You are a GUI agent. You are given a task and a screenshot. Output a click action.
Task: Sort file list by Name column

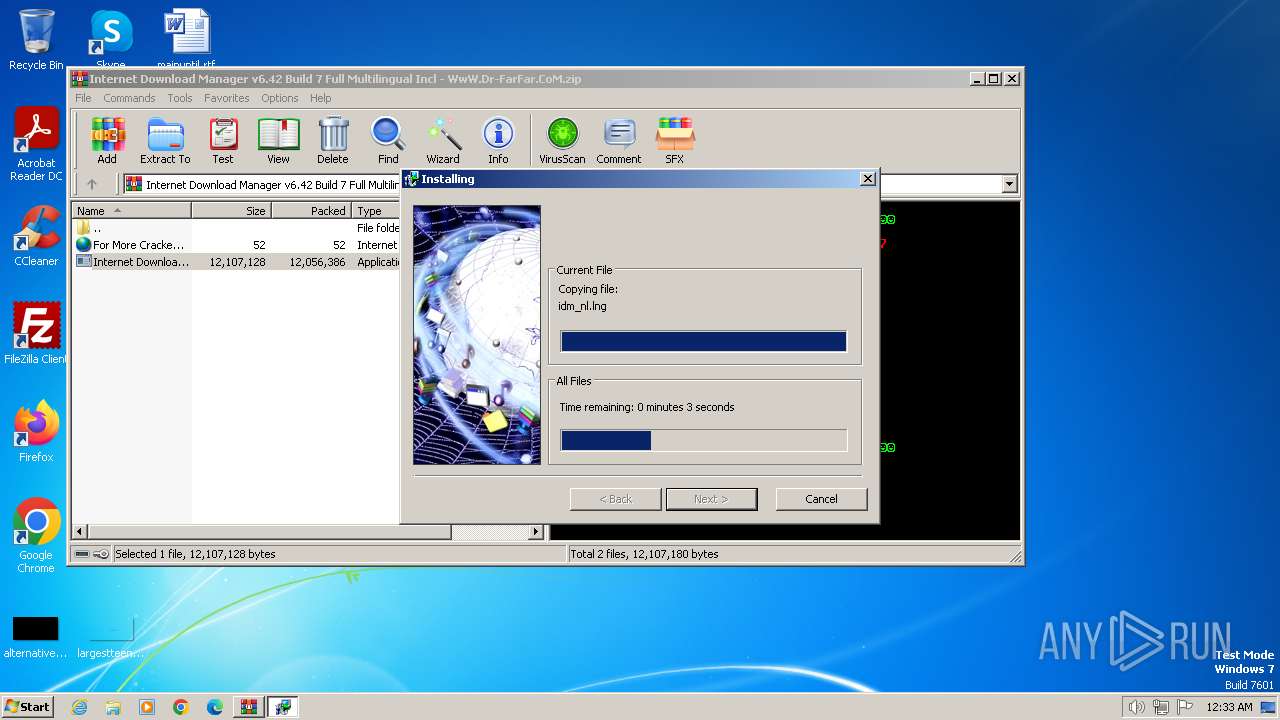pyautogui.click(x=131, y=211)
